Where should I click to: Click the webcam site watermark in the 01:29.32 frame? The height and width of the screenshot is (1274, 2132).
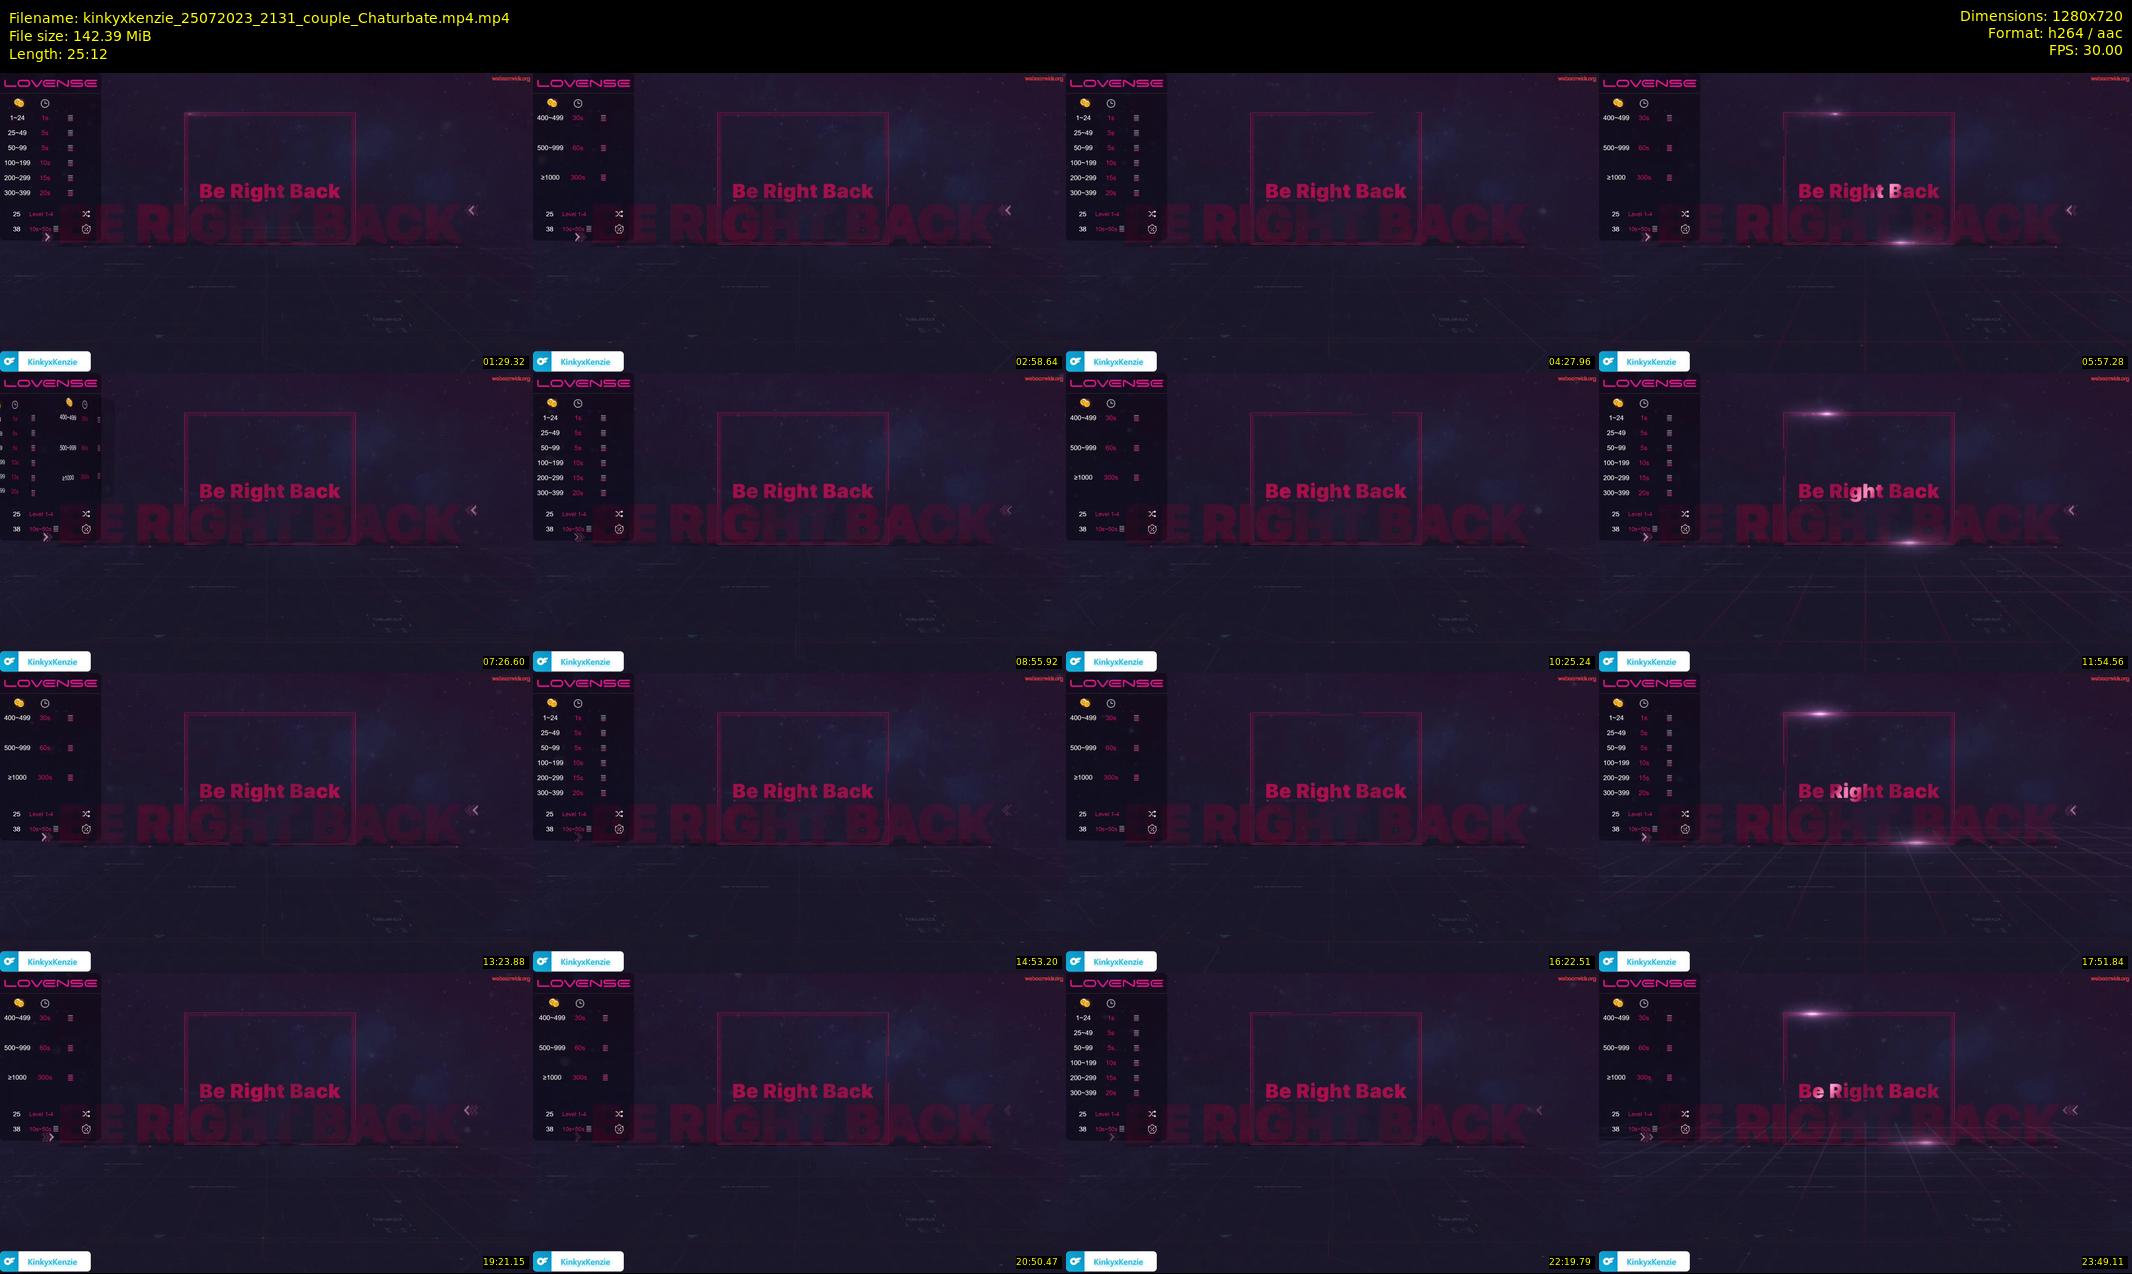tap(510, 79)
